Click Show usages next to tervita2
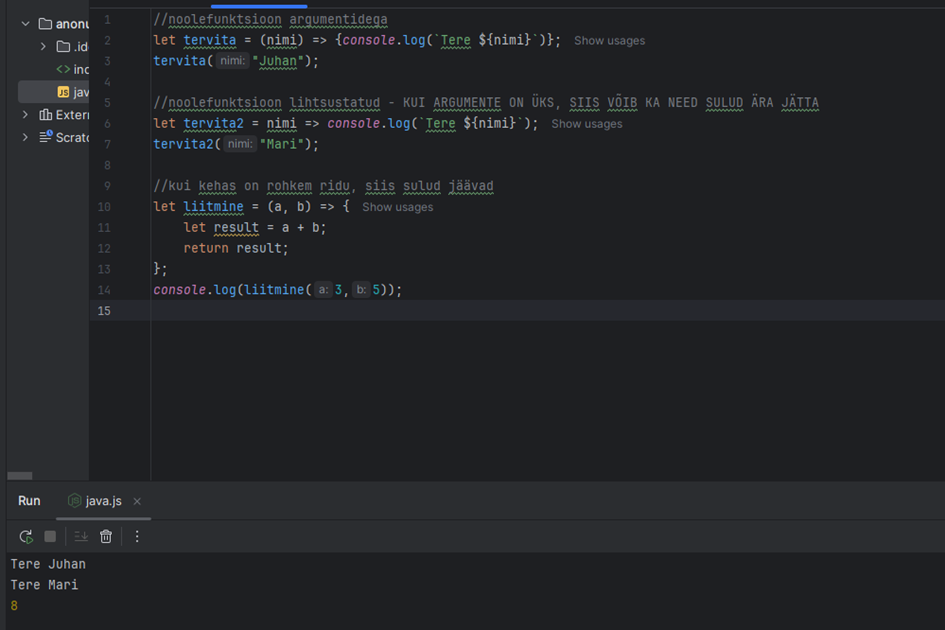The height and width of the screenshot is (630, 945). coord(586,124)
